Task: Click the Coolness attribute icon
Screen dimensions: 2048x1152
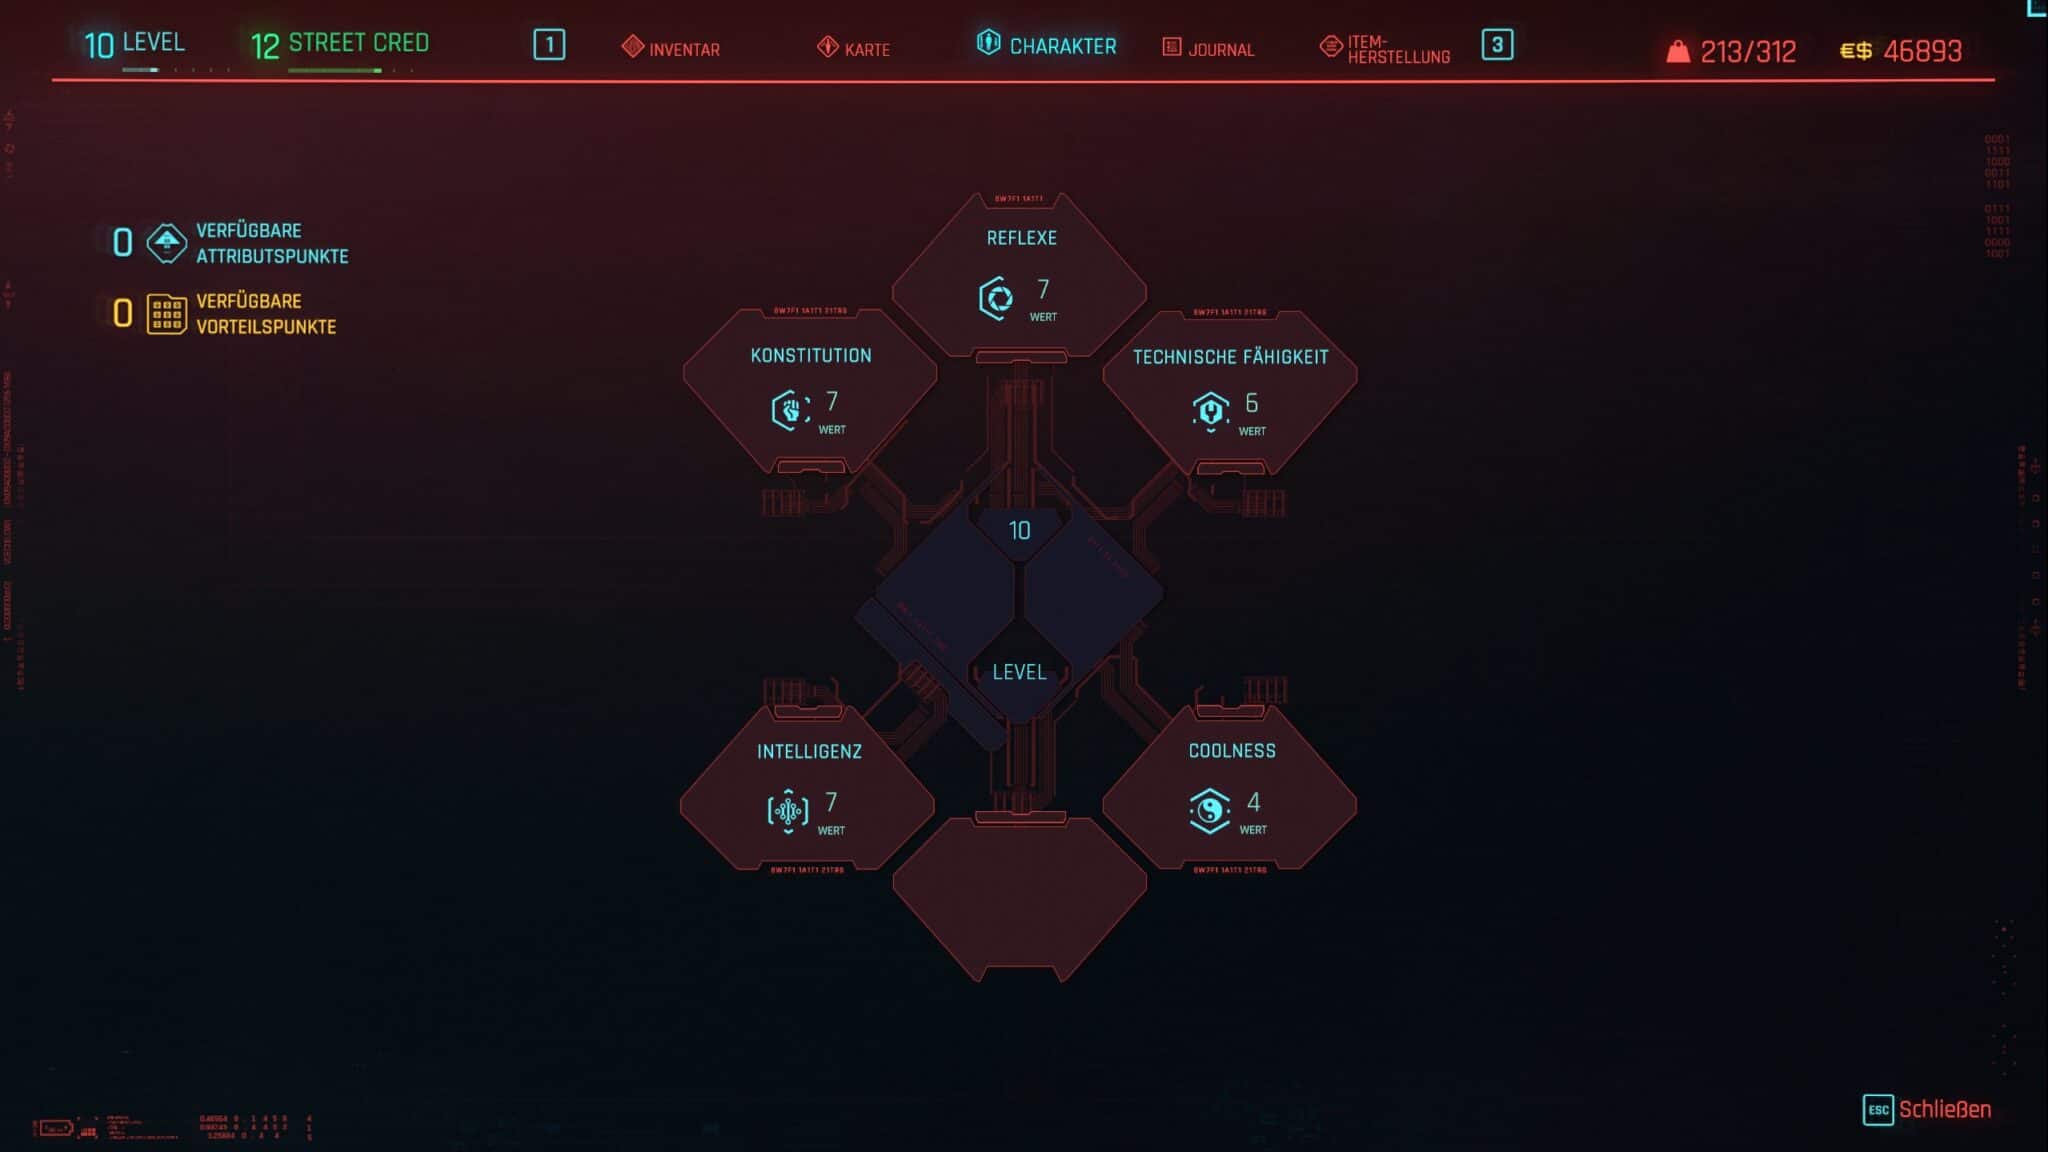Action: 1208,807
